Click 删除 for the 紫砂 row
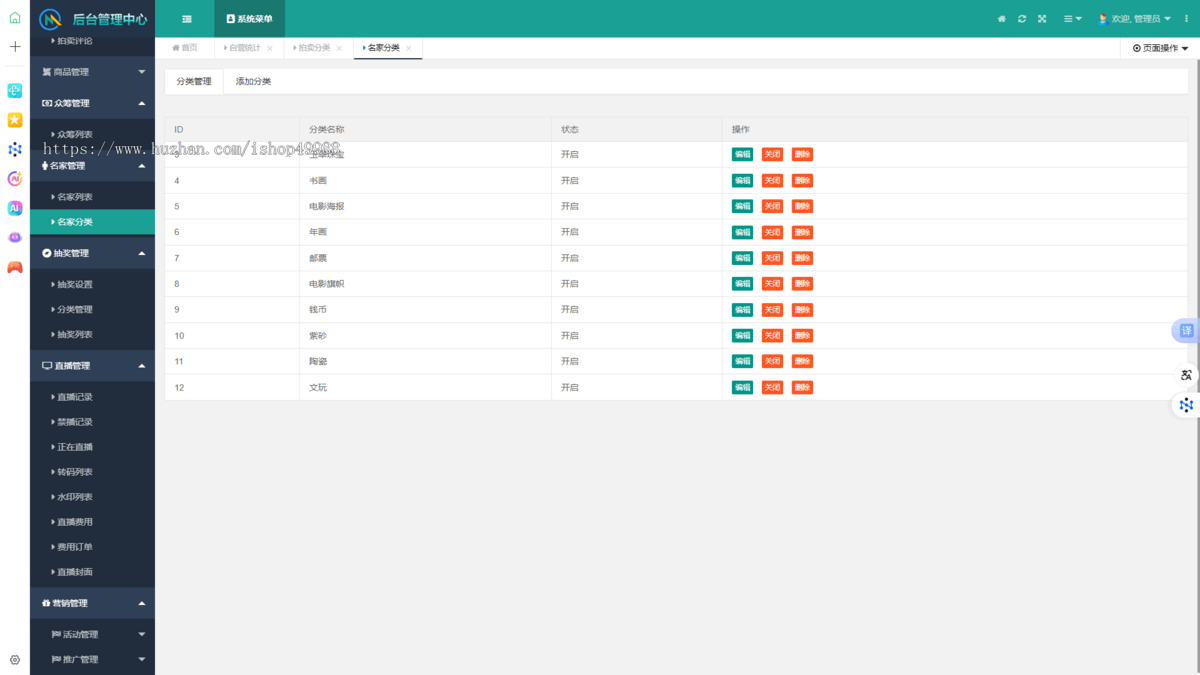 tap(802, 335)
